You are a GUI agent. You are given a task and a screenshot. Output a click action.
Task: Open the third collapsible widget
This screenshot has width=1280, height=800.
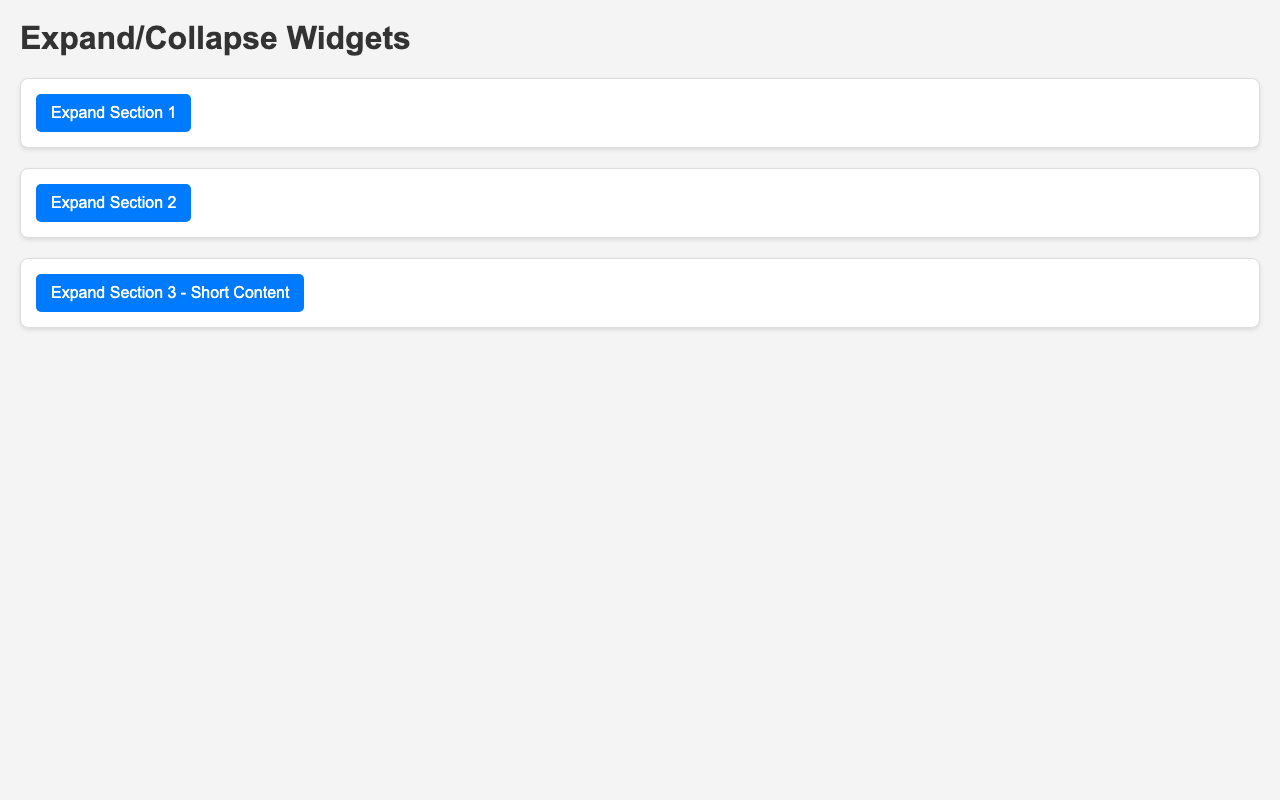pos(170,293)
